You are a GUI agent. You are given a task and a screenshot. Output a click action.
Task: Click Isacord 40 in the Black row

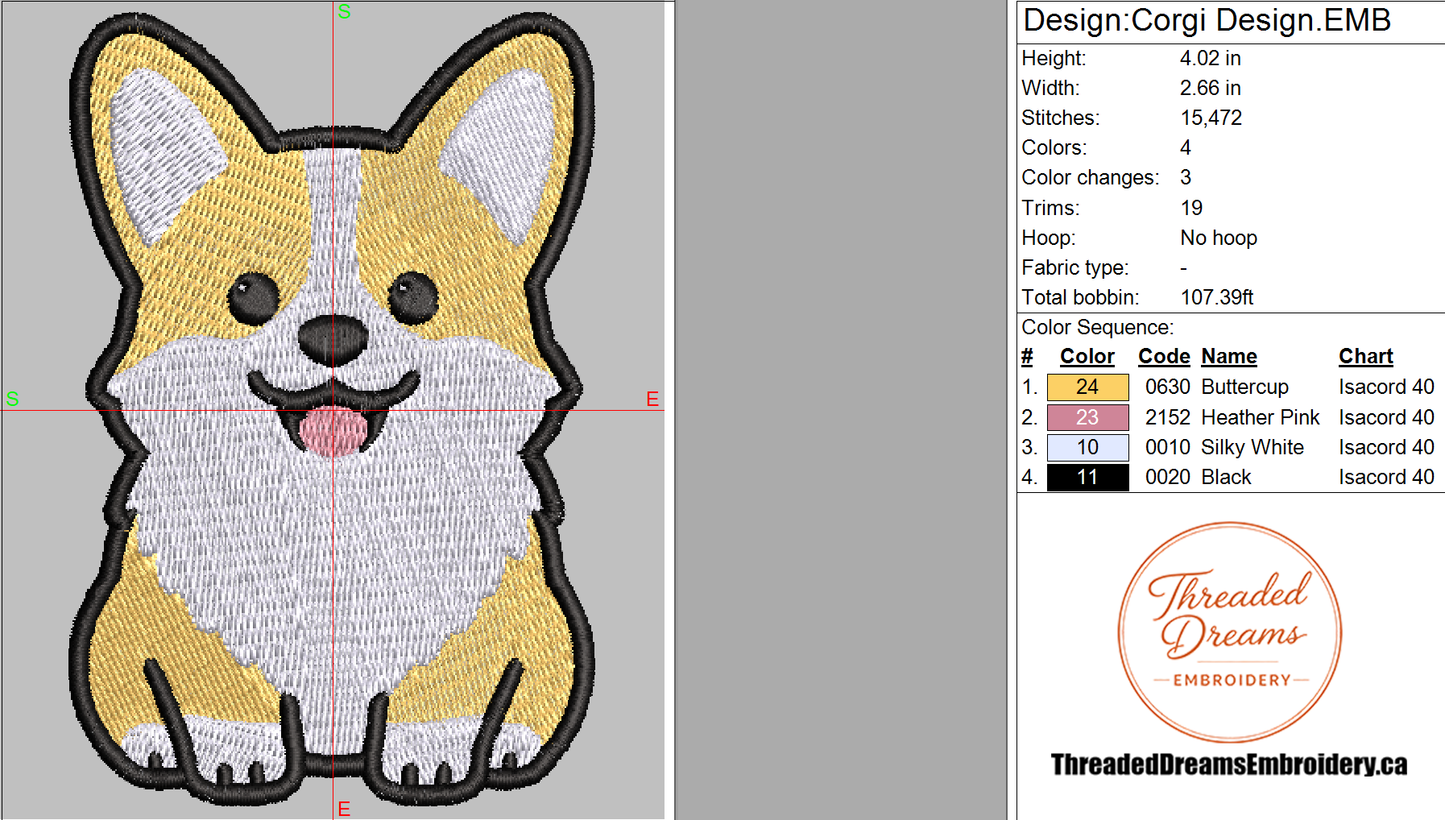(x=1386, y=477)
